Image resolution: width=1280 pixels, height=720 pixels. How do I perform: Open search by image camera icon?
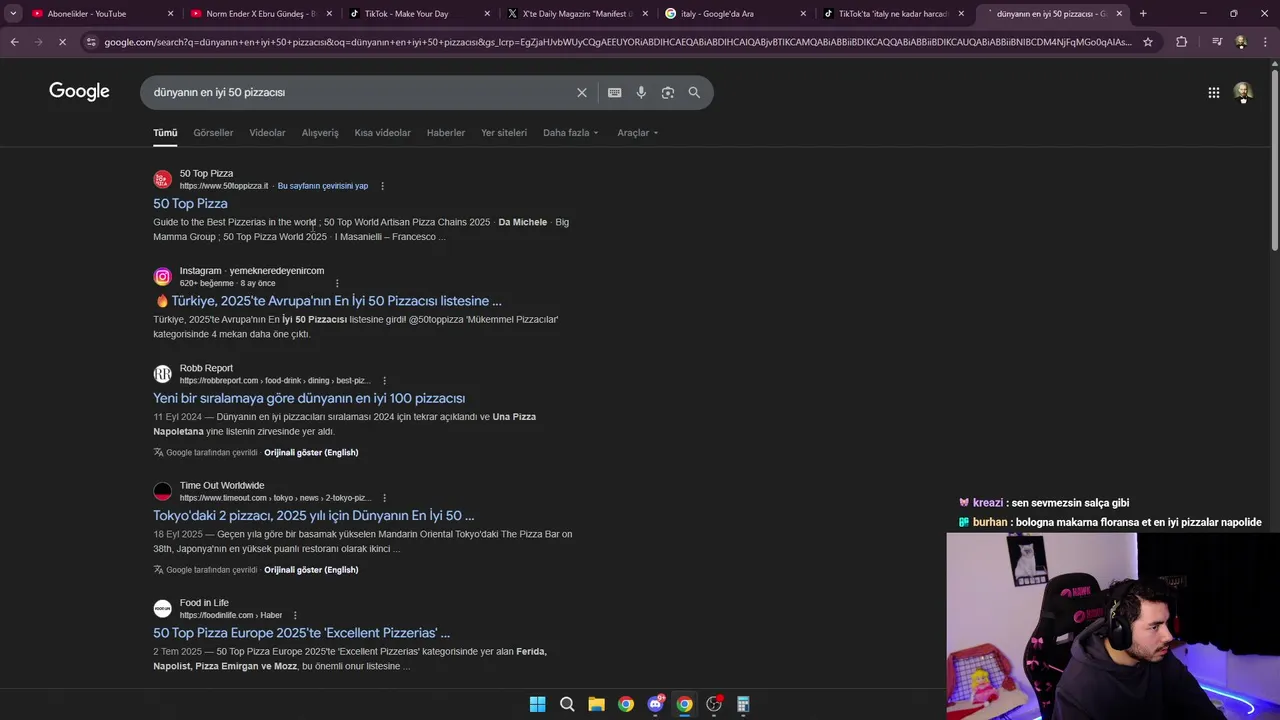tap(667, 92)
